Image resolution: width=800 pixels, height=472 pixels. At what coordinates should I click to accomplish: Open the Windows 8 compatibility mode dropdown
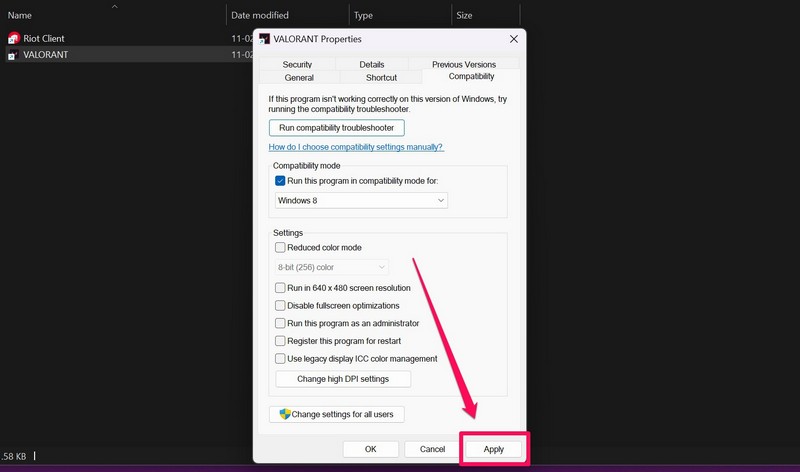pyautogui.click(x=361, y=201)
